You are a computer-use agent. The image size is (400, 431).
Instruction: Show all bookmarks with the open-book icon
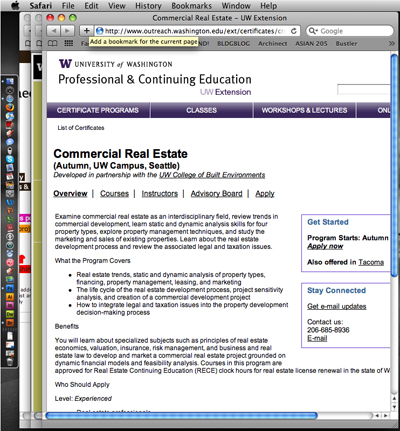[x=52, y=44]
